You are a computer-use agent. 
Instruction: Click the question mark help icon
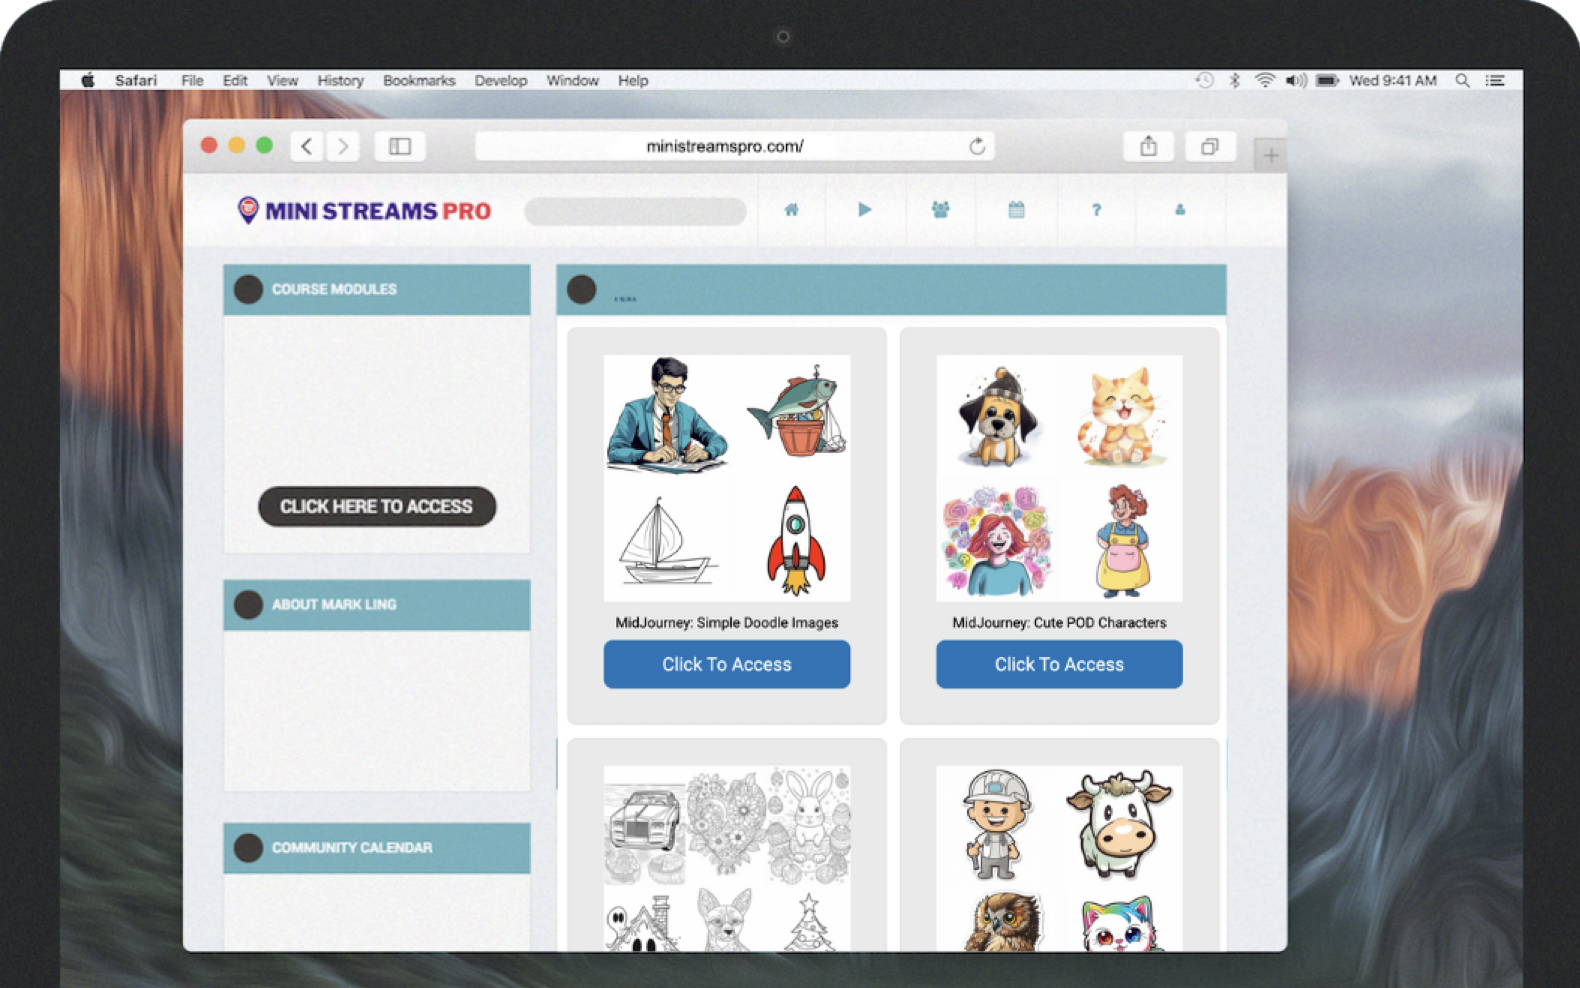1096,210
